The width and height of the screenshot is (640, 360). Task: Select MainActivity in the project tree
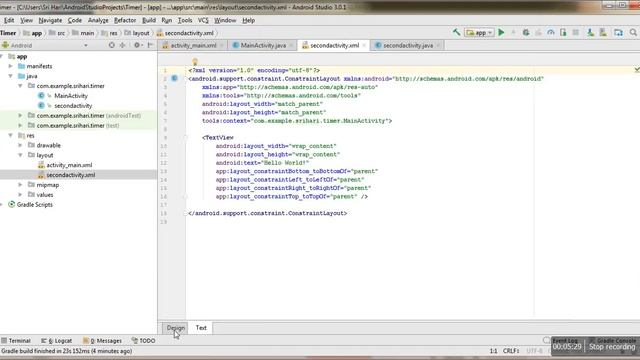coord(71,96)
